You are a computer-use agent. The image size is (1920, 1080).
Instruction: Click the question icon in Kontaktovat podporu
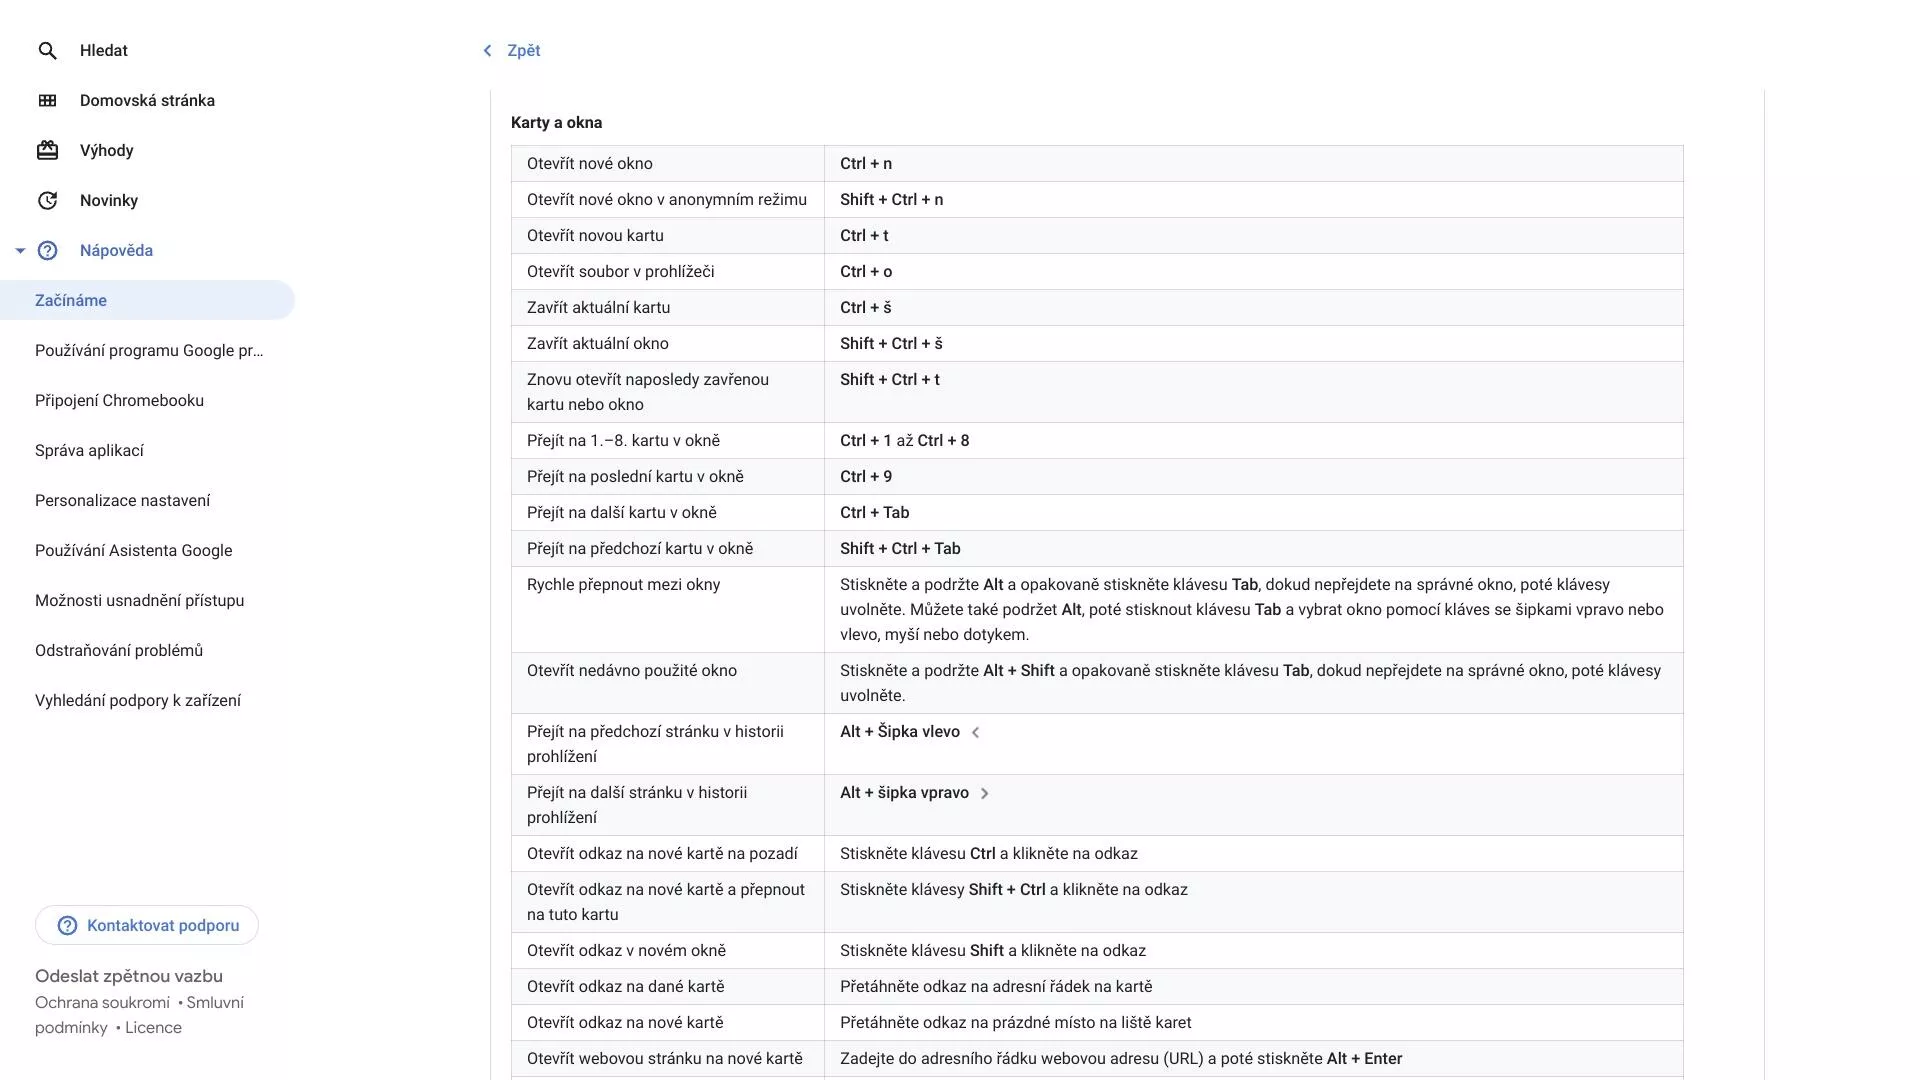click(x=67, y=925)
